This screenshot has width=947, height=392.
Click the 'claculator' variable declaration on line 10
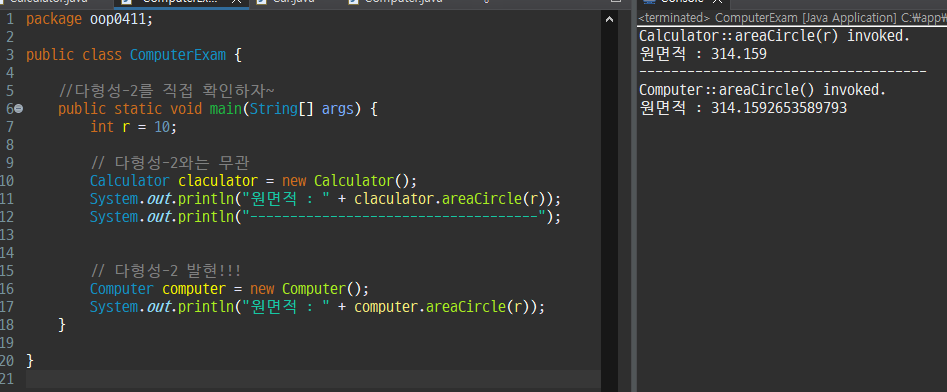click(x=218, y=181)
